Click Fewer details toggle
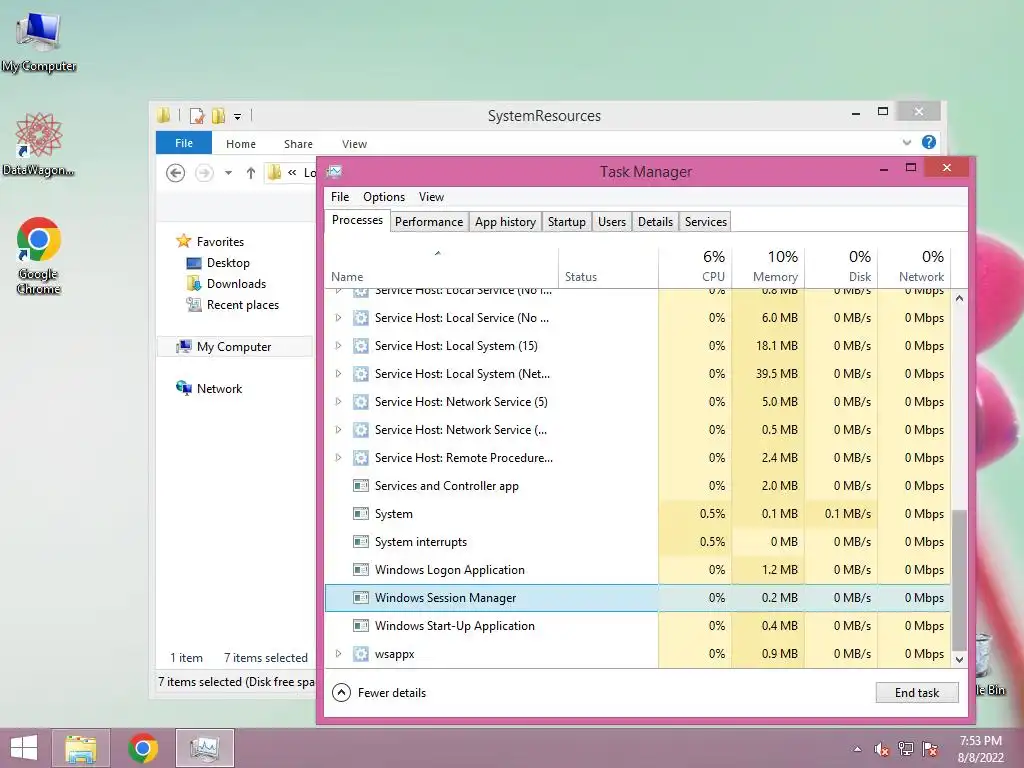This screenshot has height=768, width=1024. tap(379, 693)
